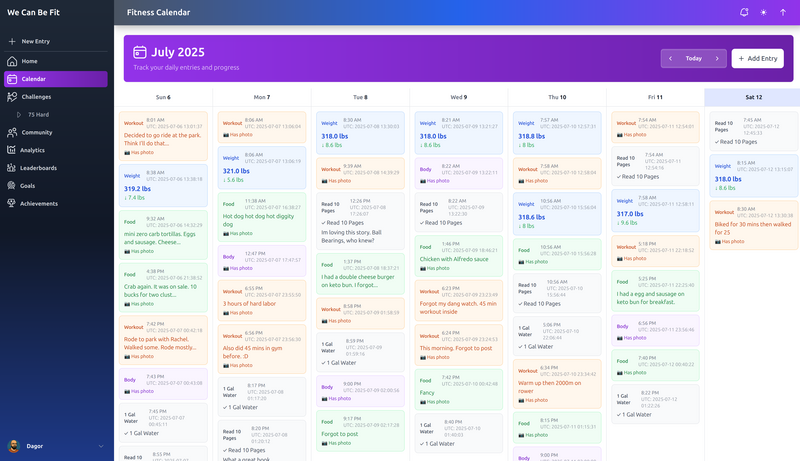Open the Analytics menu item

(56, 150)
